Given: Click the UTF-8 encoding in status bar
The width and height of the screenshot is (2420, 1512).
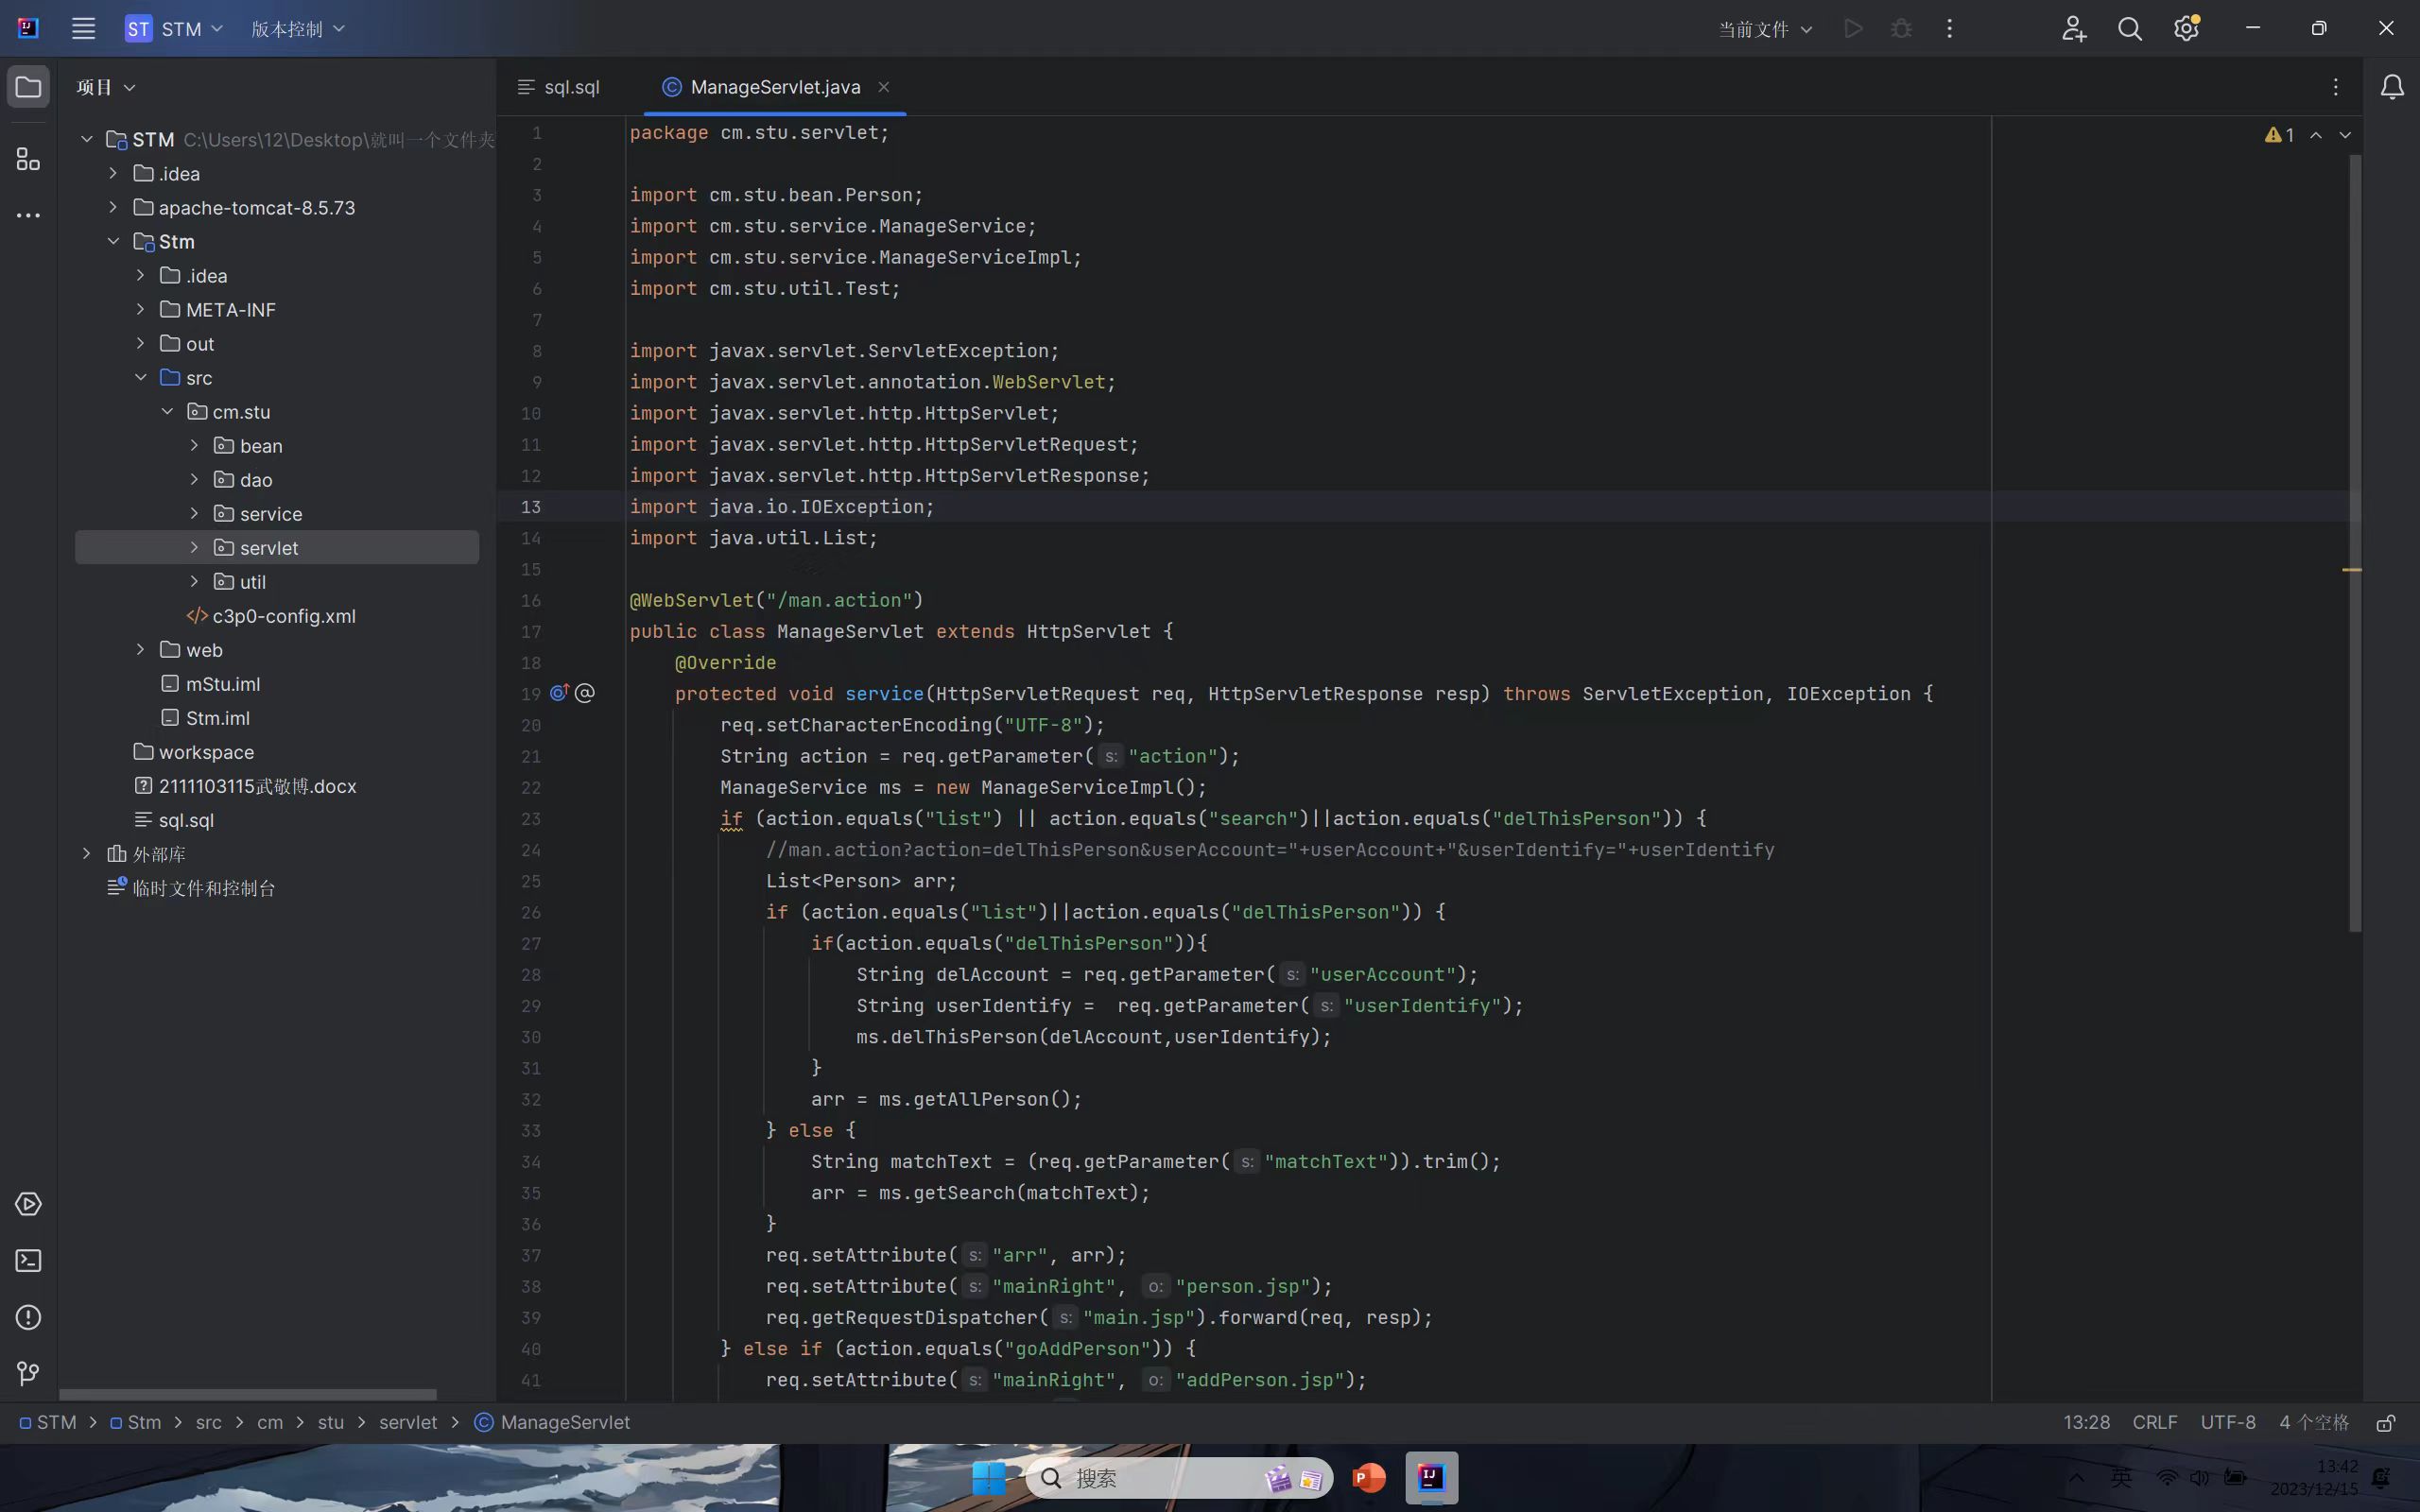Looking at the screenshot, I should tap(2227, 1423).
